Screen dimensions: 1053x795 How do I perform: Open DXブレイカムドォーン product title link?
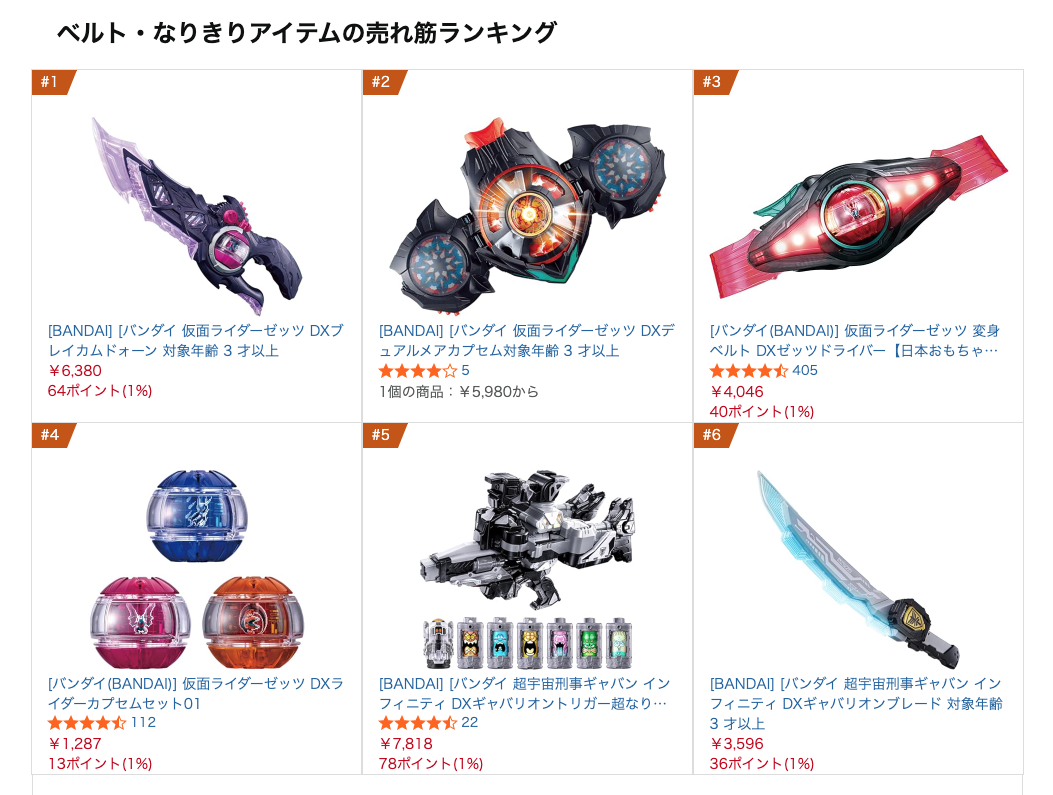[x=195, y=340]
